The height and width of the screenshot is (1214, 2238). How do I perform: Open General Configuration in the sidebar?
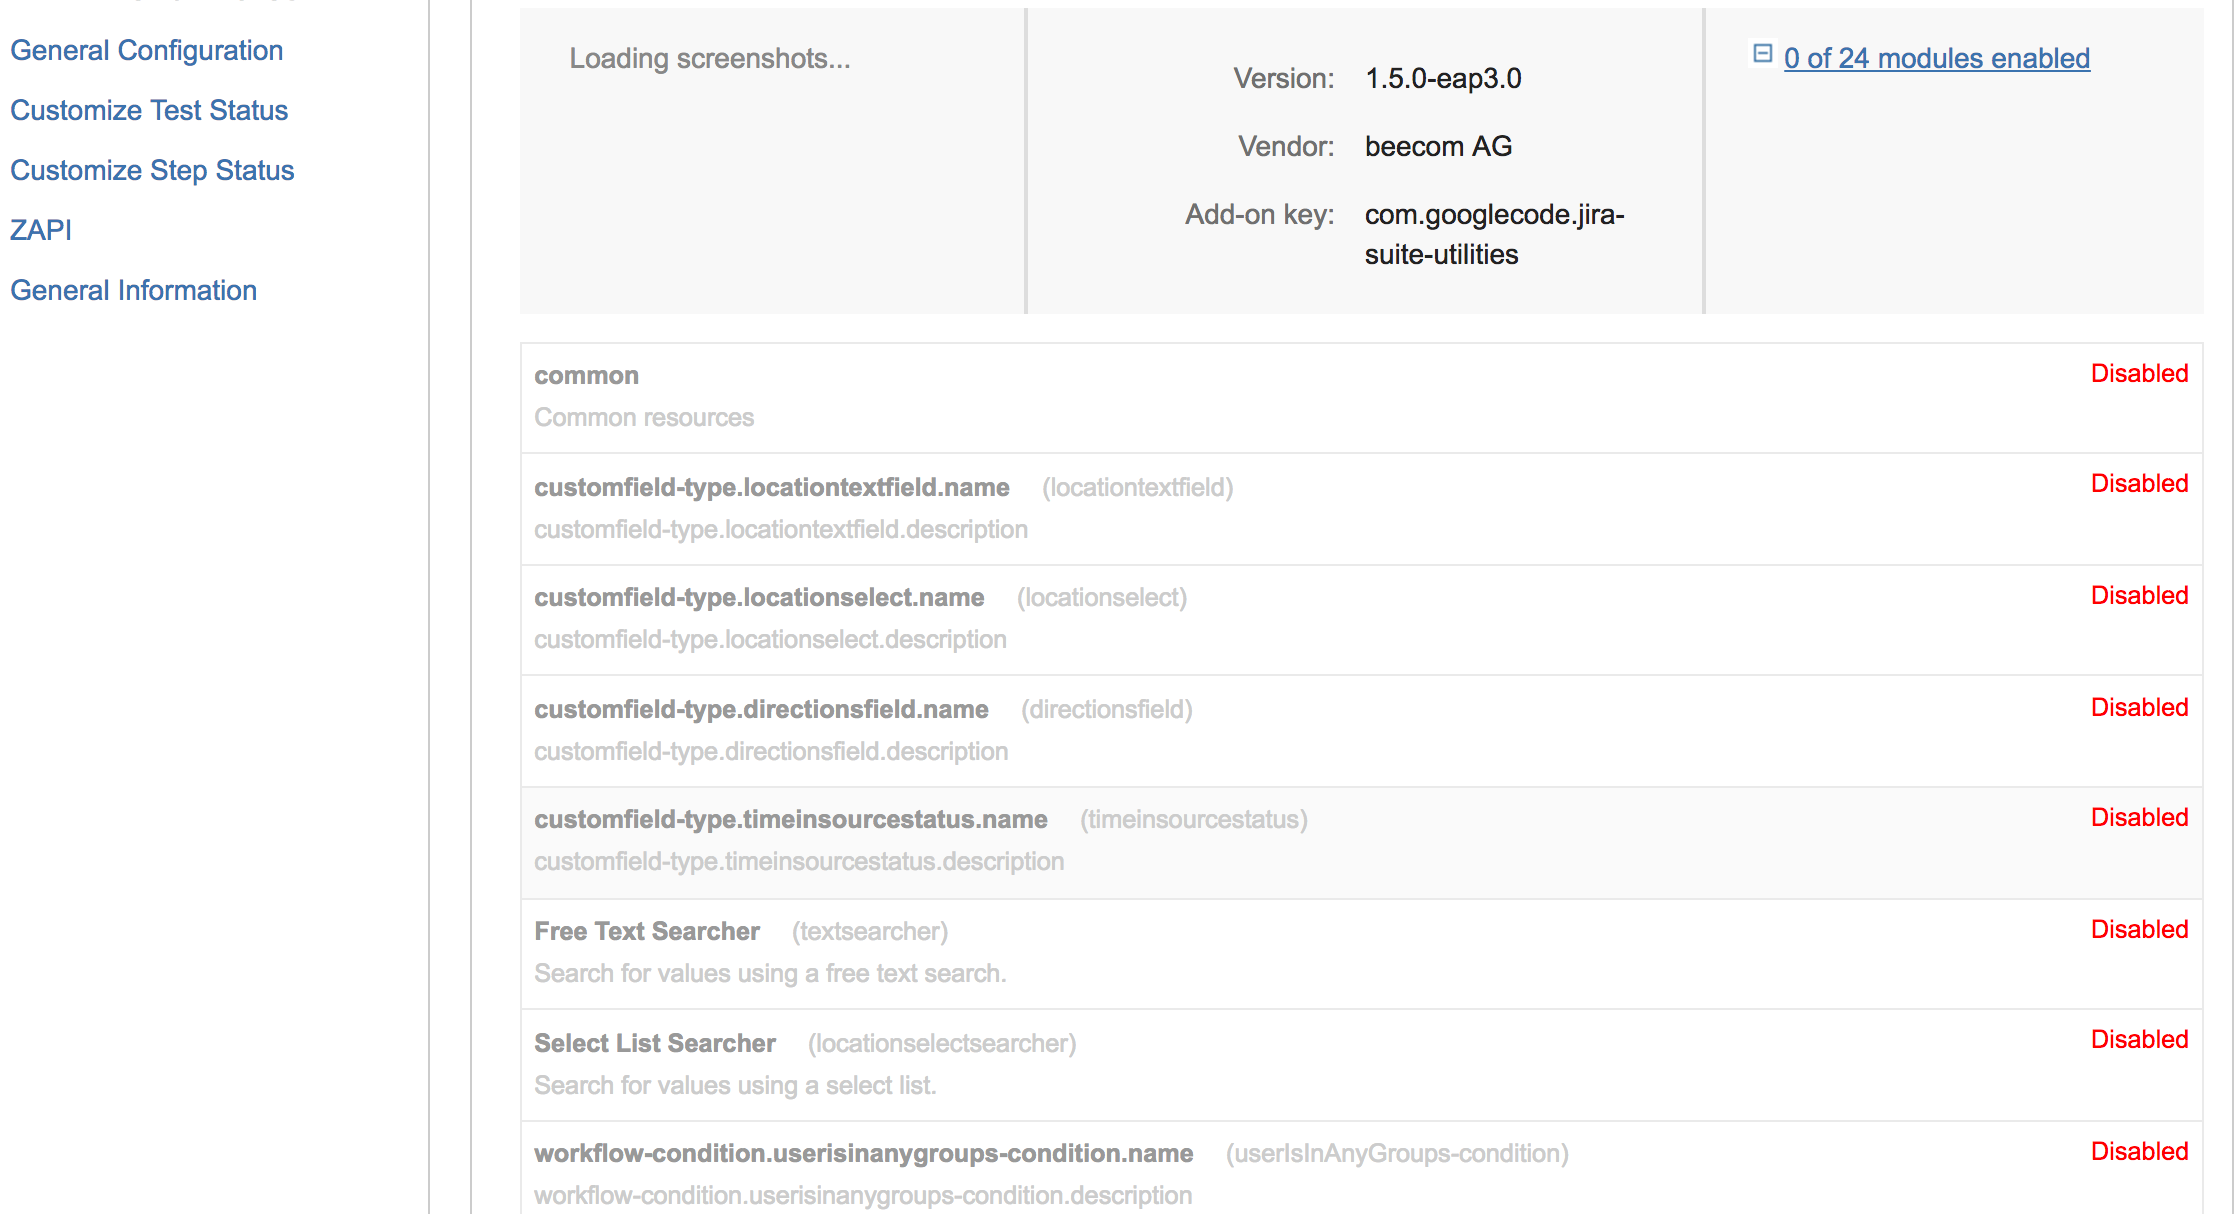point(146,50)
